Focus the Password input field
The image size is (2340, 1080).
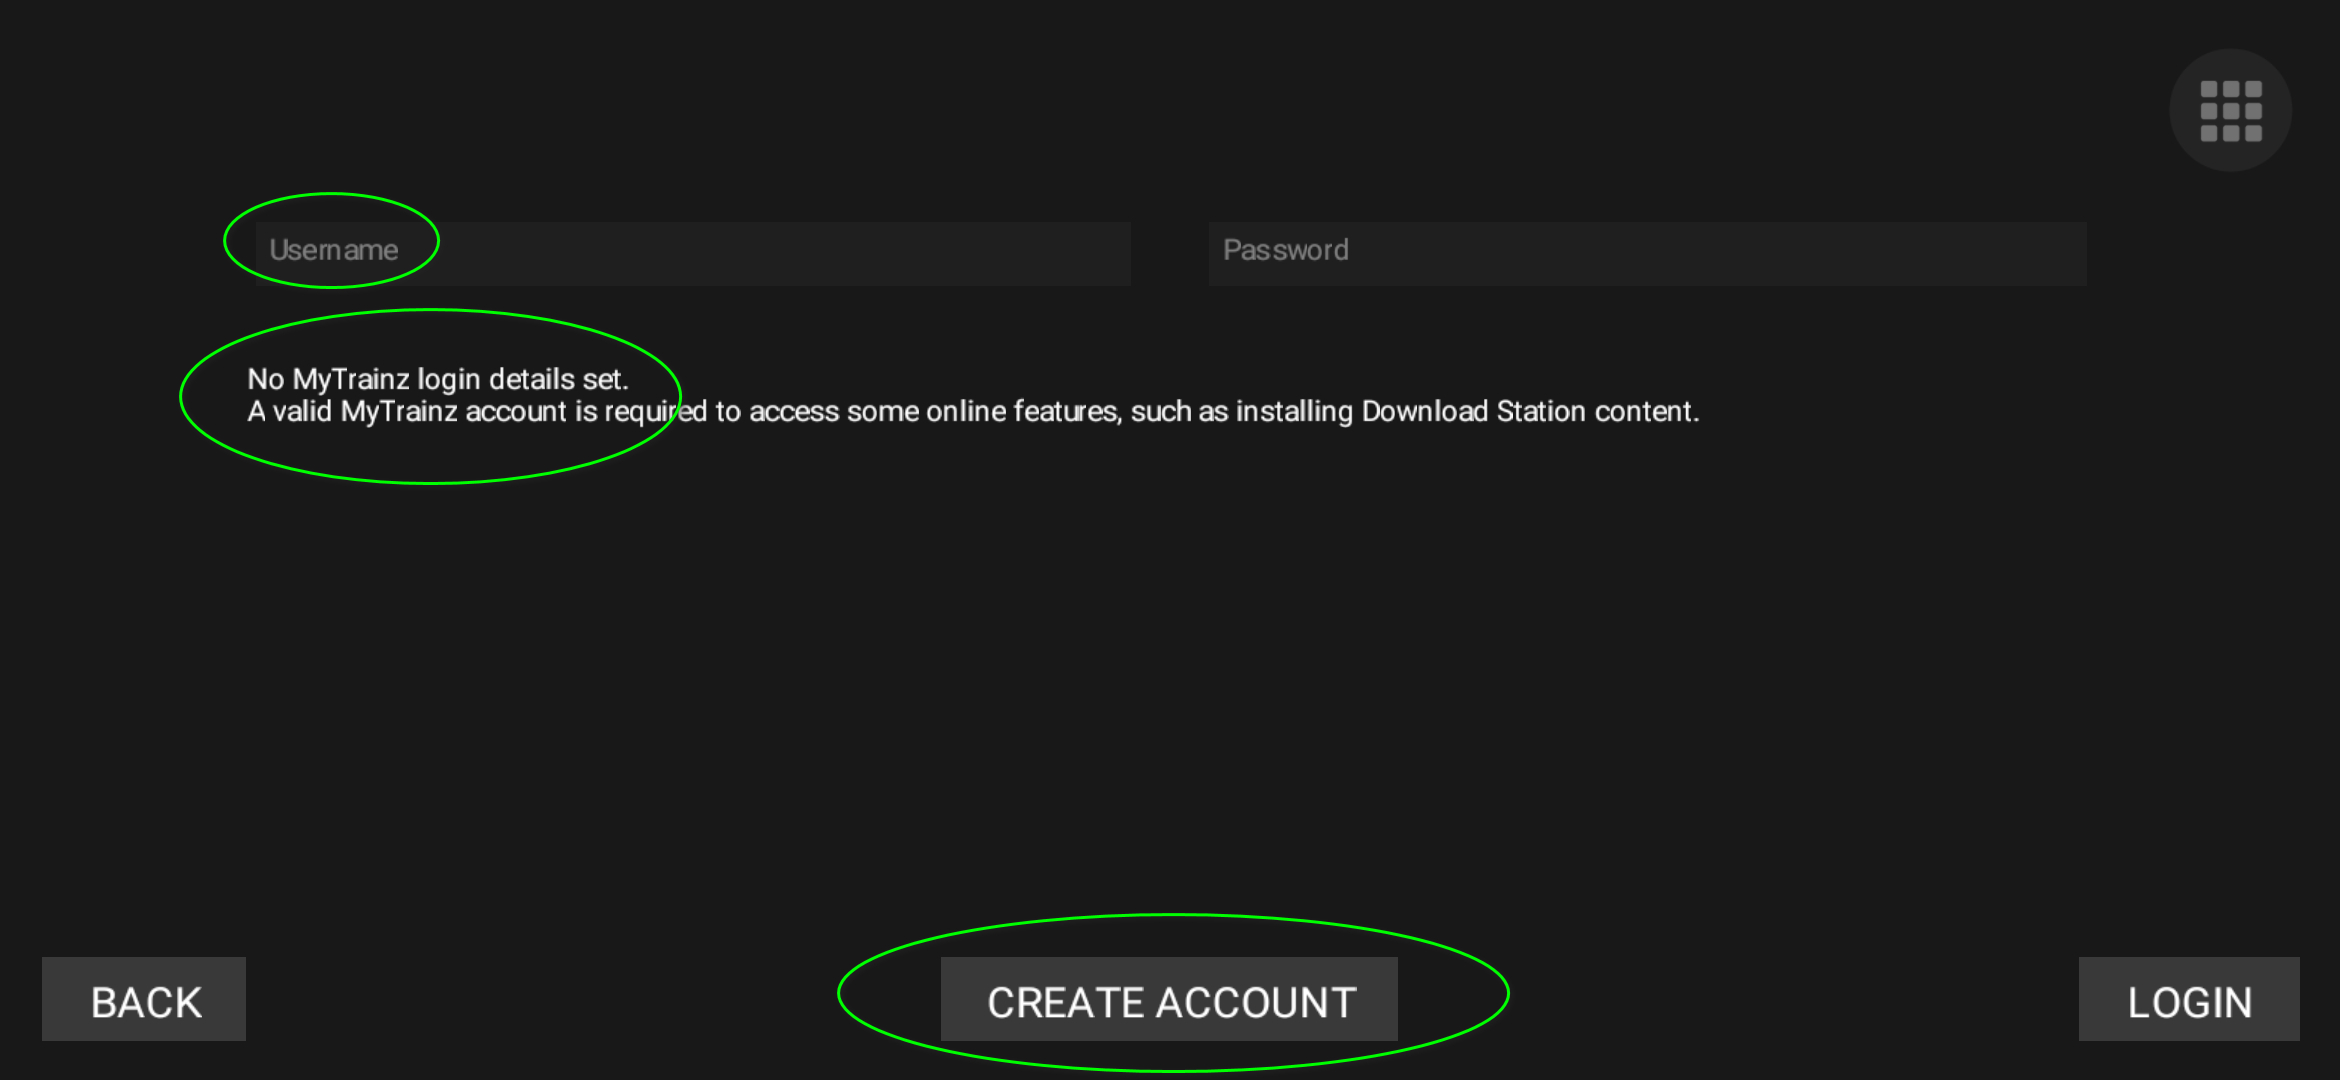point(1647,253)
